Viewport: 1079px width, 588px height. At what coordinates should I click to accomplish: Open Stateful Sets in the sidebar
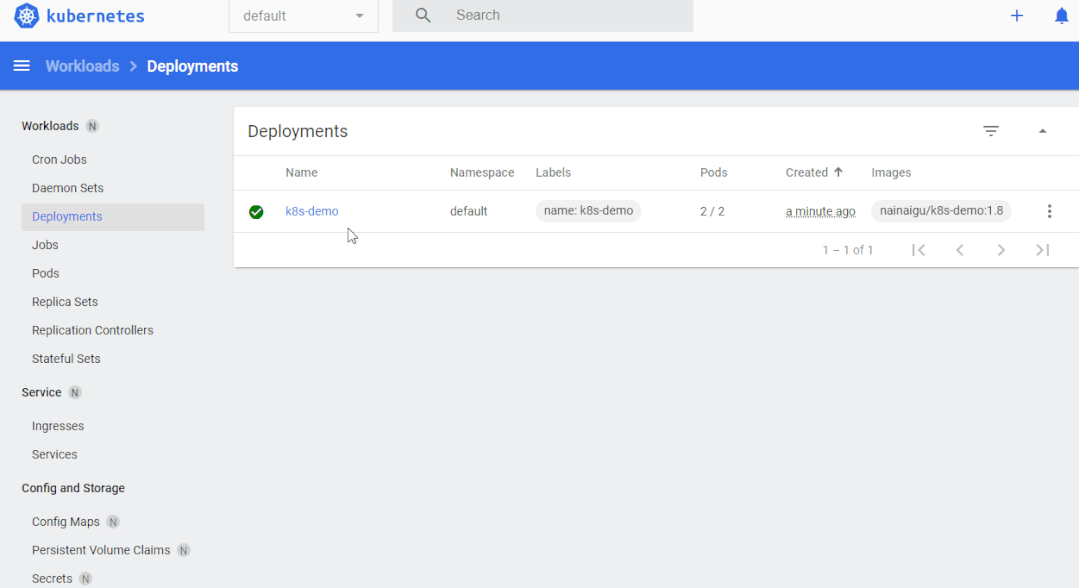pyautogui.click(x=66, y=359)
